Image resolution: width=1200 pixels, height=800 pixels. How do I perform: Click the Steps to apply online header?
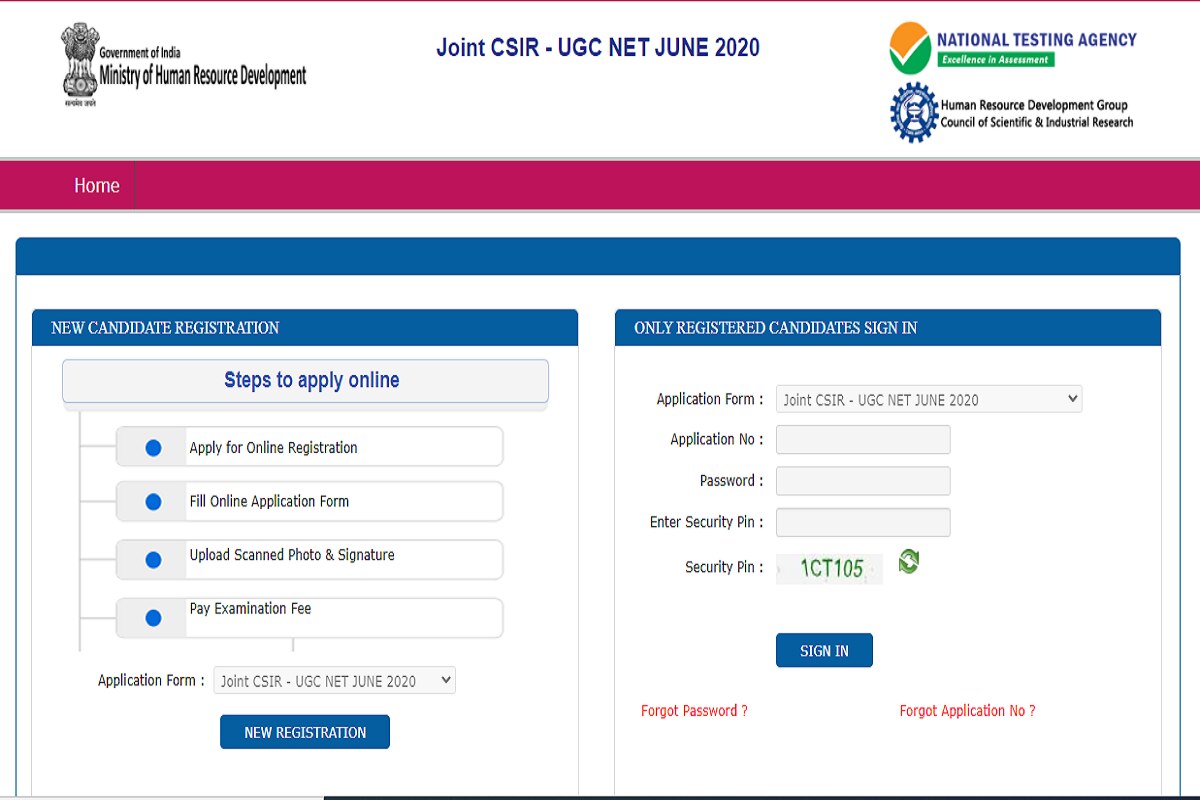pyautogui.click(x=305, y=381)
